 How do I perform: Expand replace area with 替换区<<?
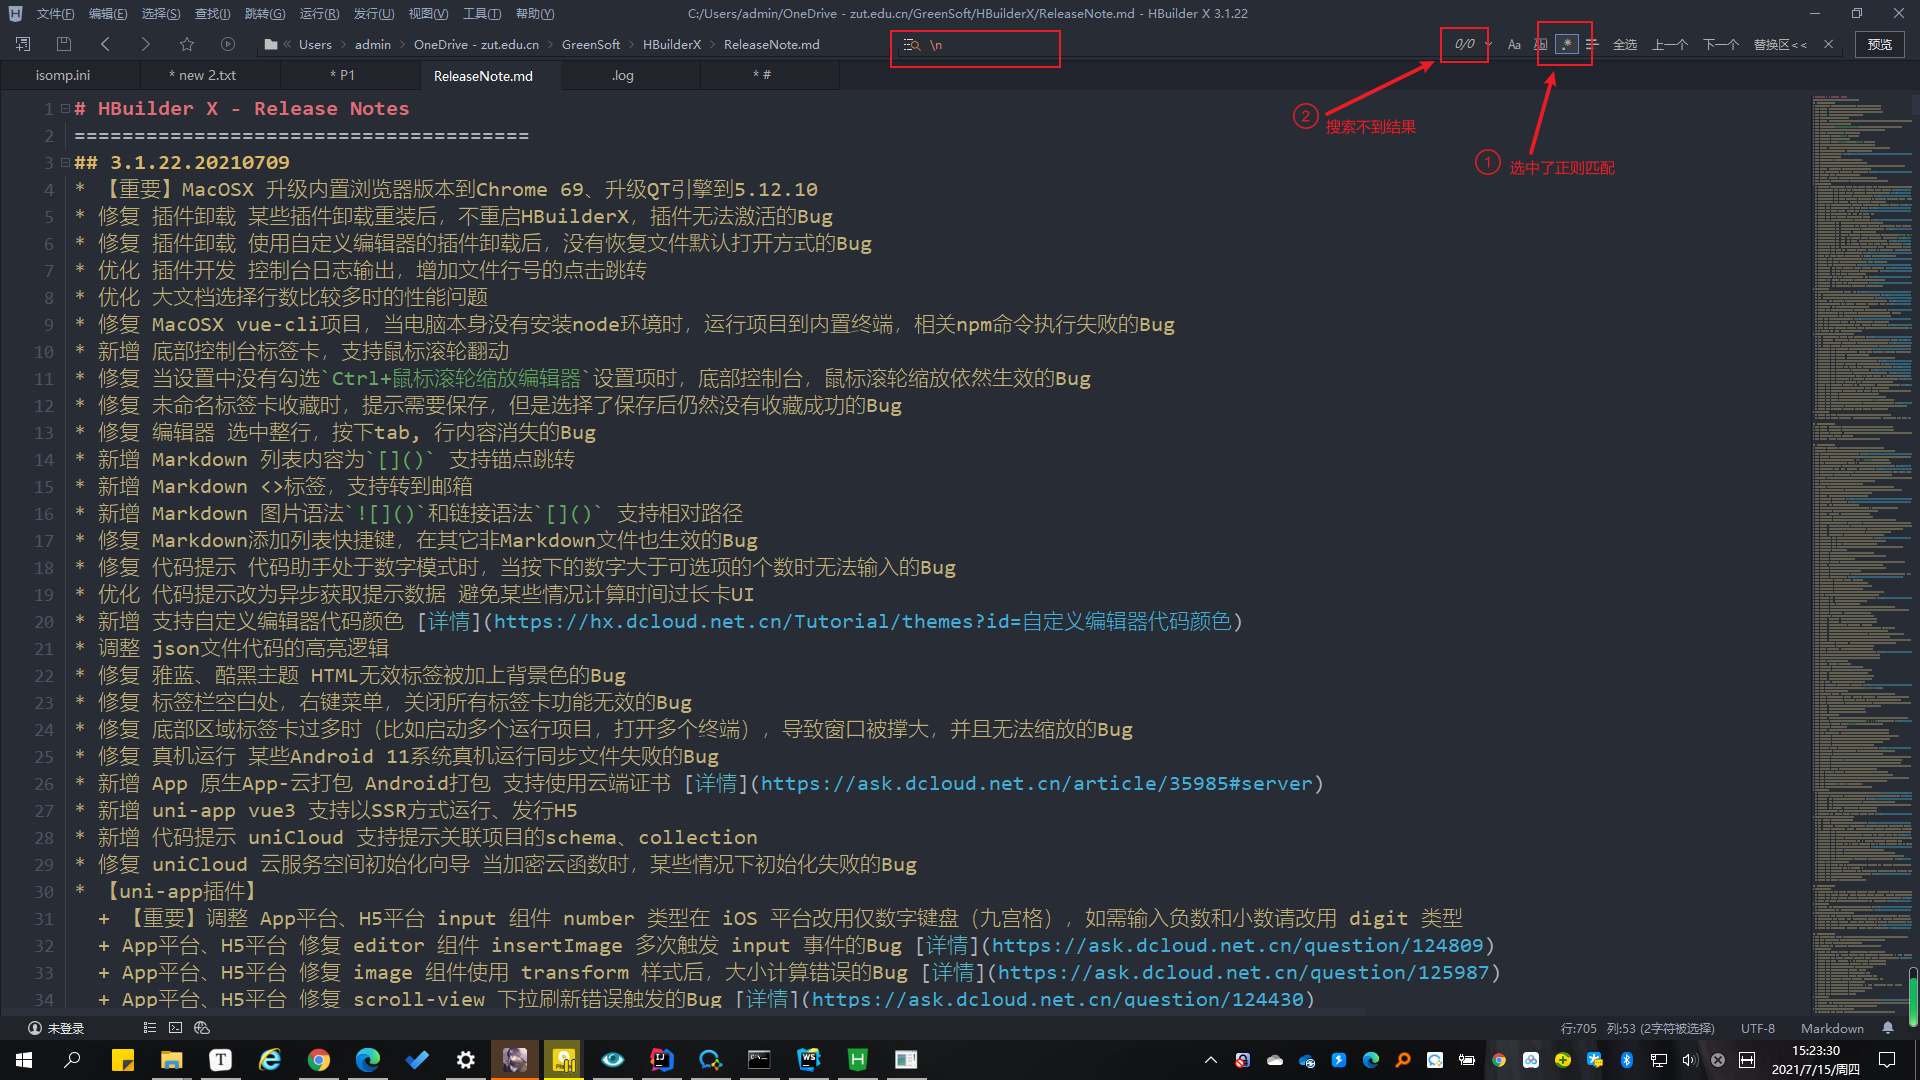1780,45
